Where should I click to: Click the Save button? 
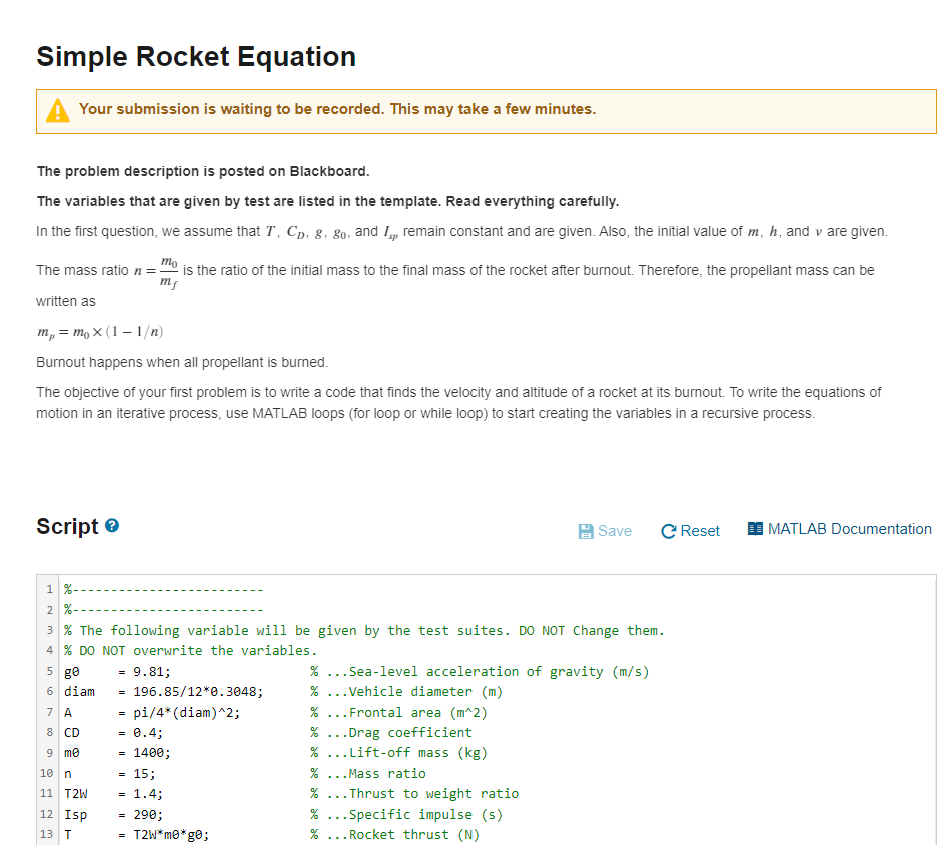605,531
